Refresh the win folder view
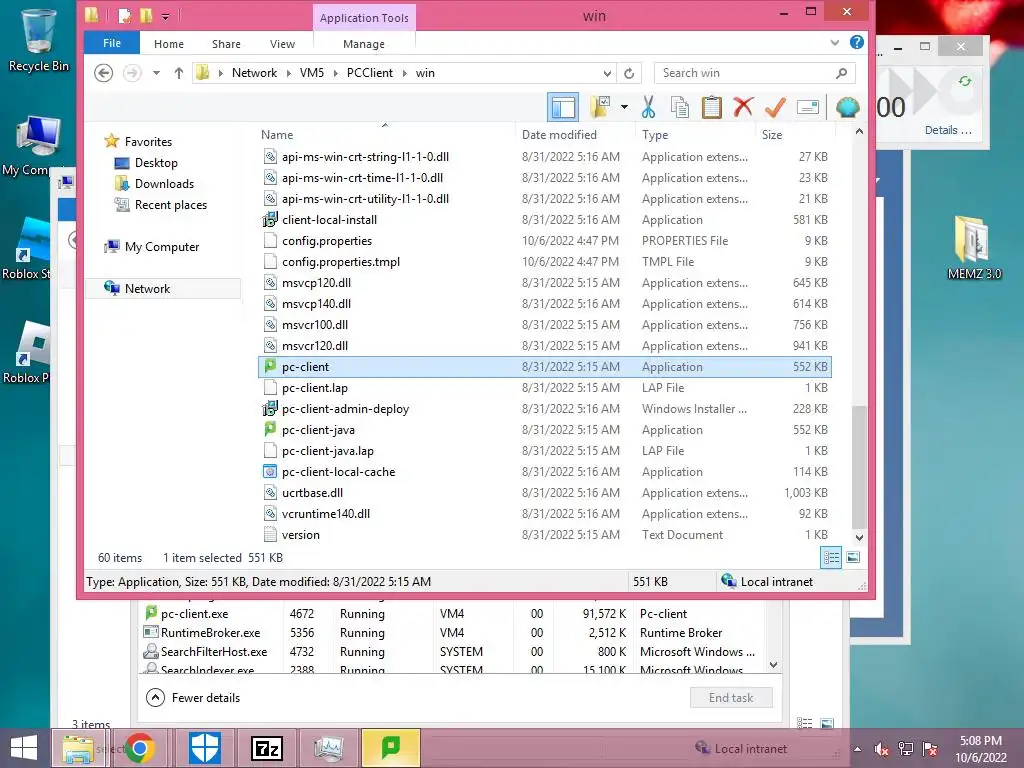The width and height of the screenshot is (1024, 768). pos(629,73)
